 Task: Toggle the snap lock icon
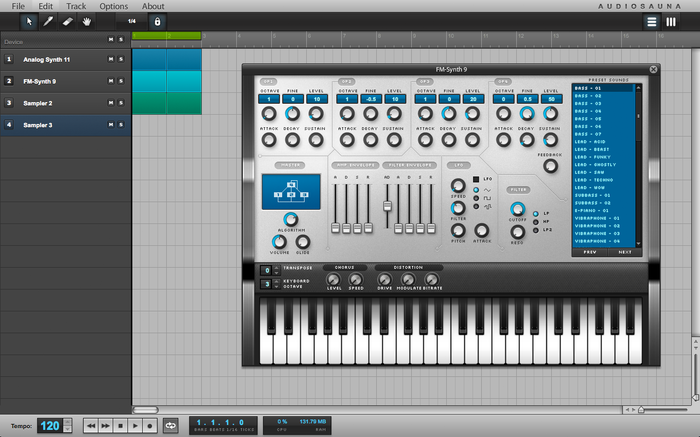[x=156, y=20]
